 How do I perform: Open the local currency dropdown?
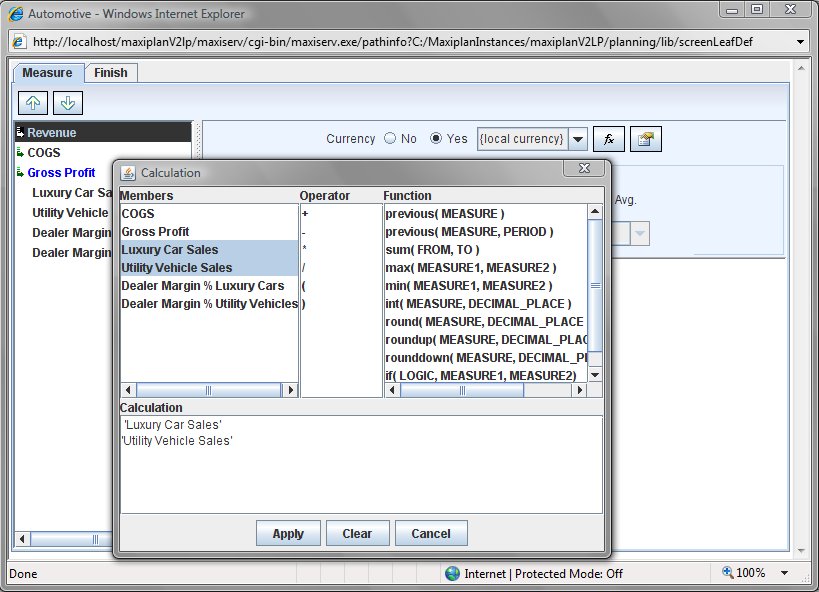point(577,139)
